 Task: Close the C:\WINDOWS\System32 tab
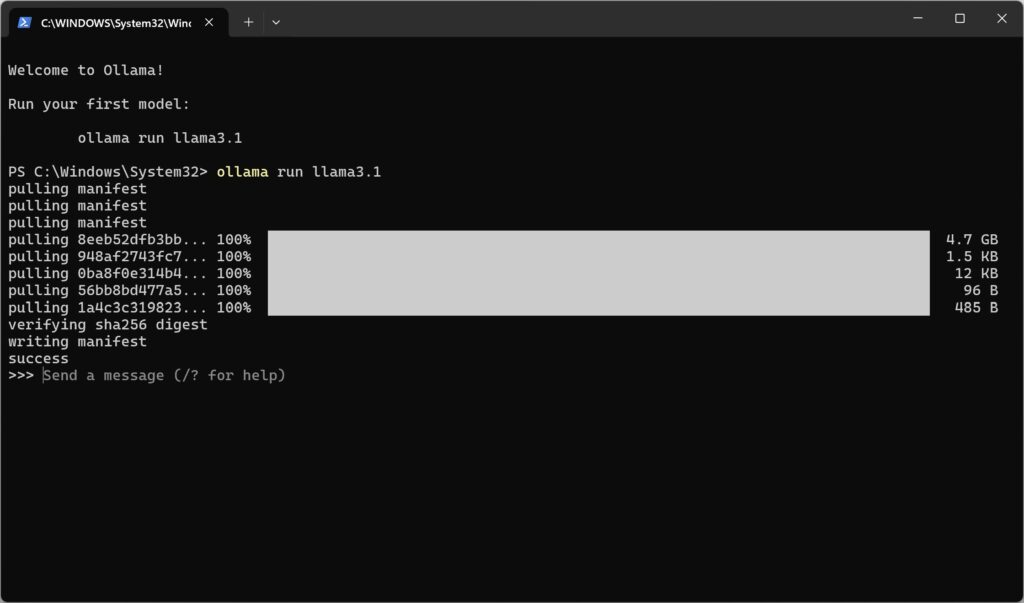[209, 22]
